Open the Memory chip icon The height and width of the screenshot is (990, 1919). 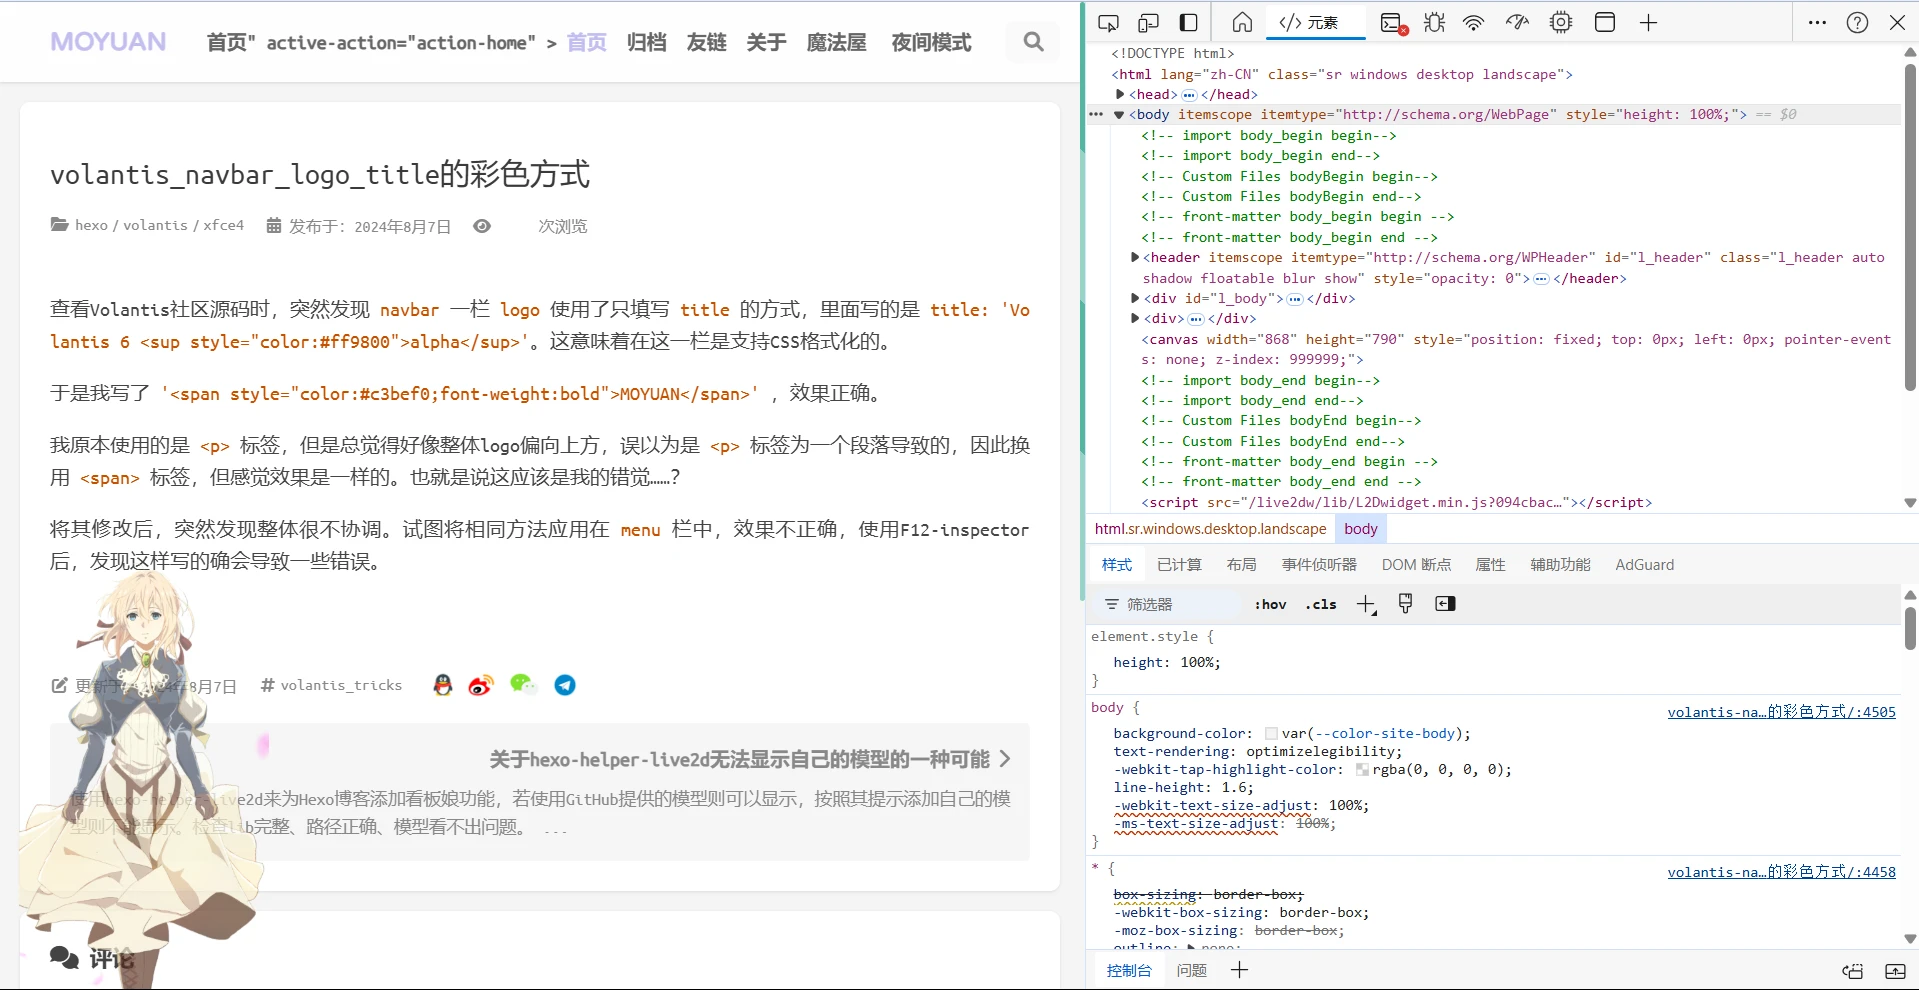(x=1561, y=23)
